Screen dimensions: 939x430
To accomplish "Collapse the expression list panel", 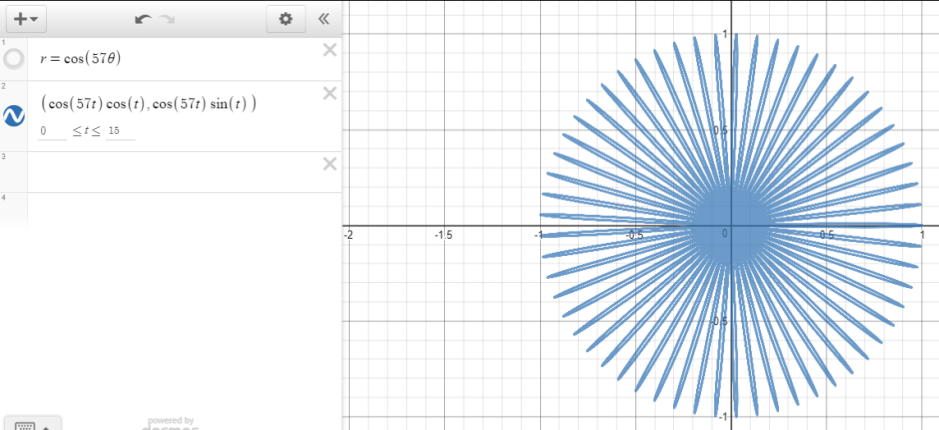I will [x=323, y=18].
